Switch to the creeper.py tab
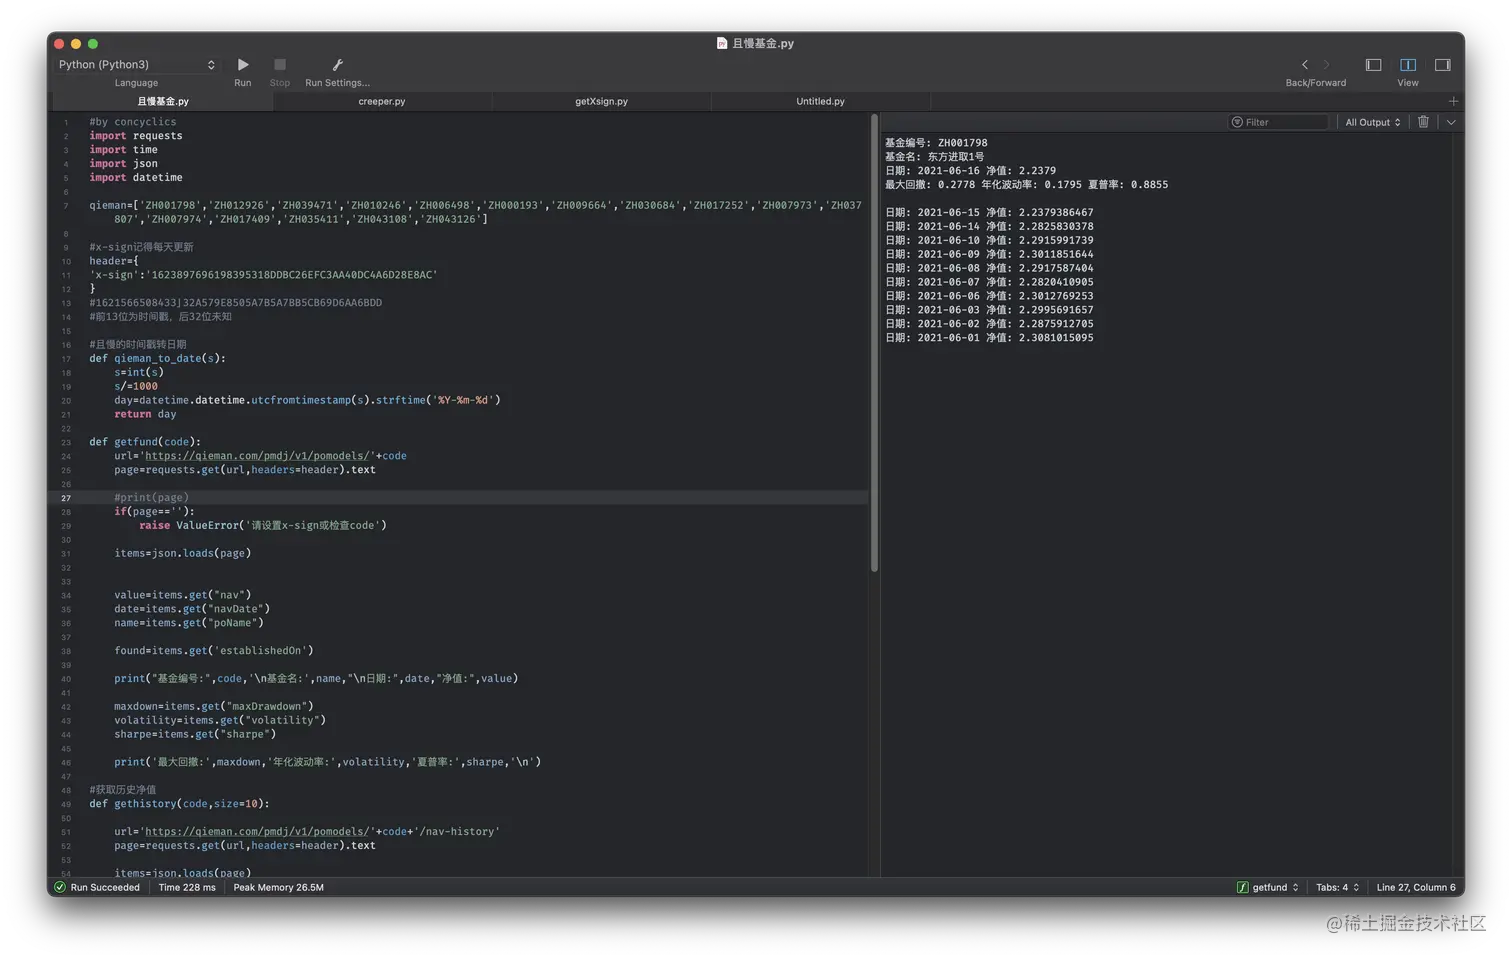1512x959 pixels. click(382, 101)
